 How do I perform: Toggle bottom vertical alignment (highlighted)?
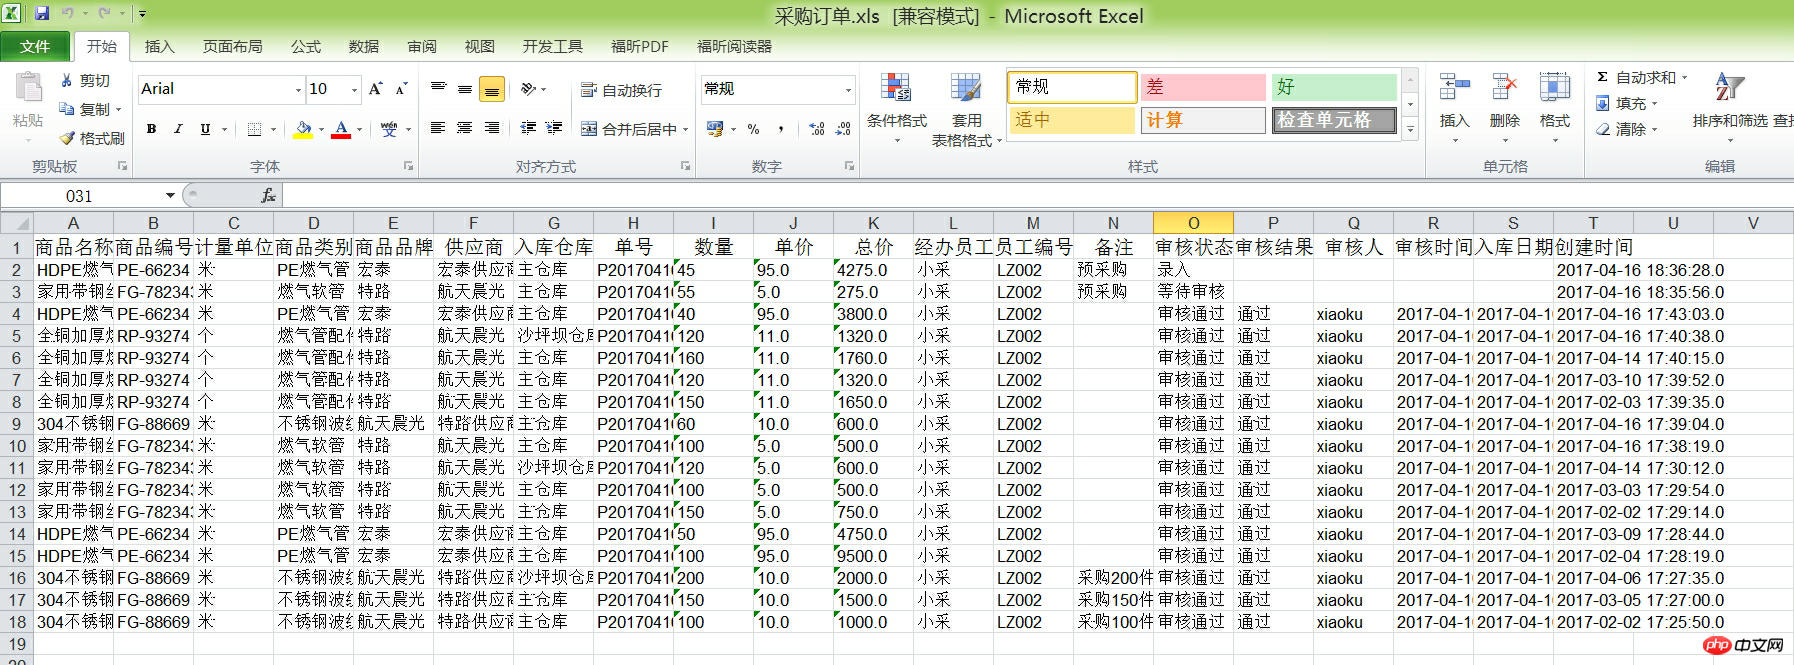click(x=492, y=89)
